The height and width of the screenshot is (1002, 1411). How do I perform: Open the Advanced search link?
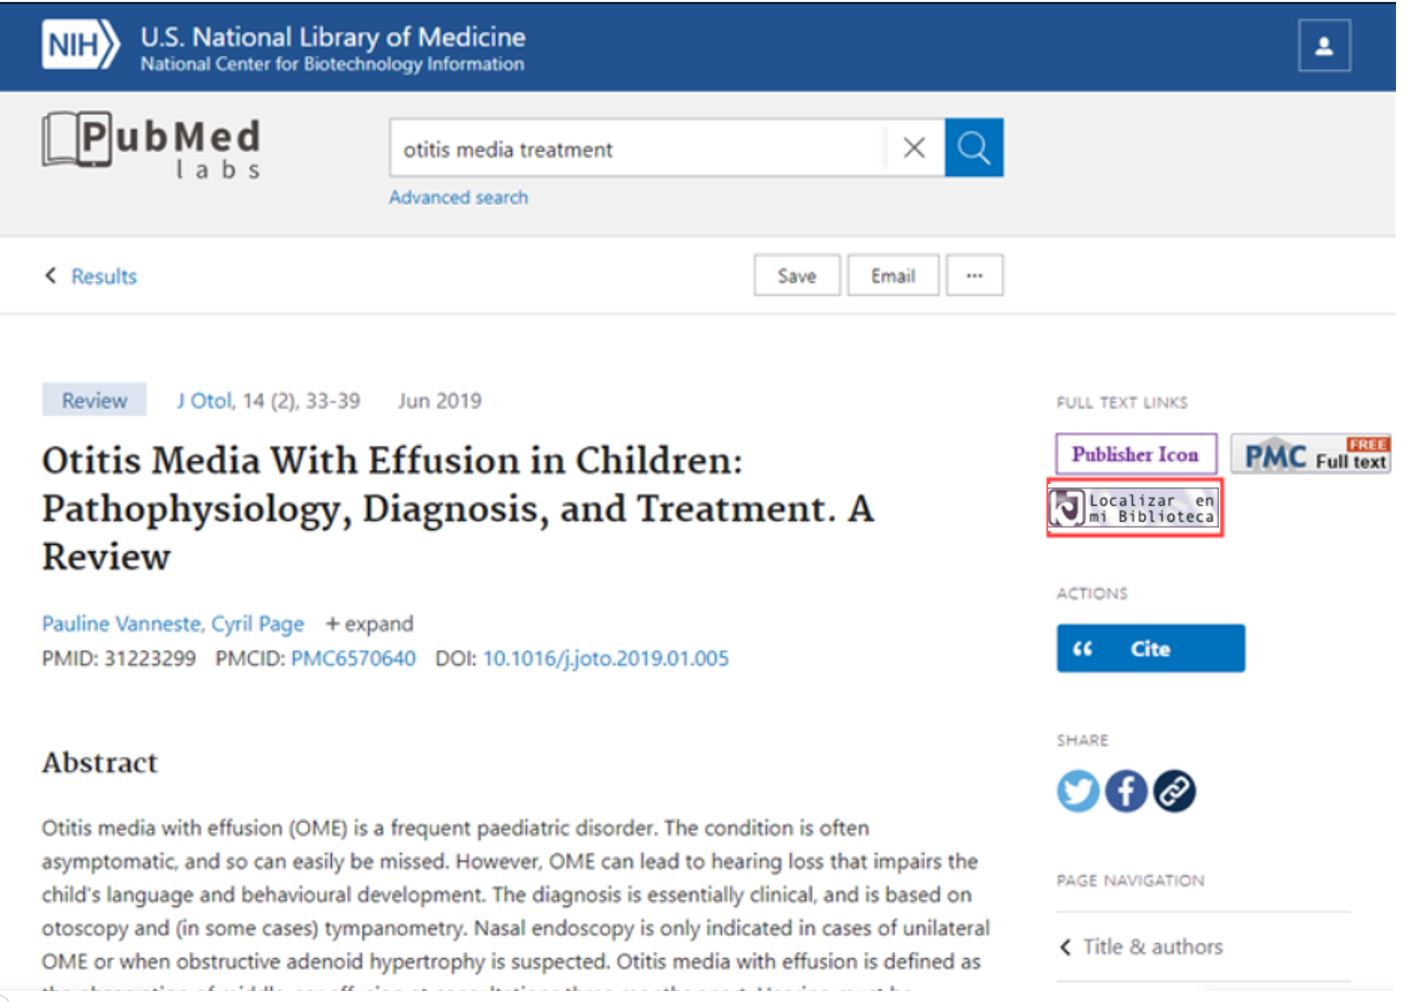[x=458, y=197]
